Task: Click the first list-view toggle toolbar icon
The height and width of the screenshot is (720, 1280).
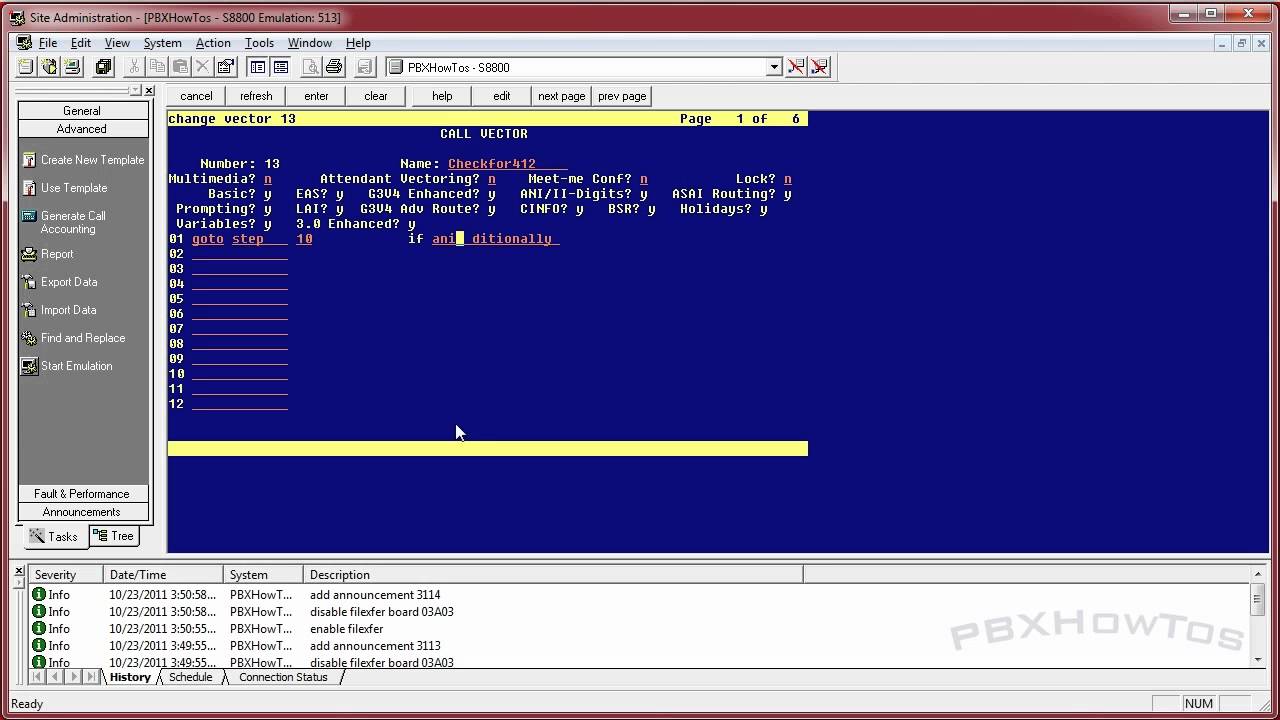Action: (x=258, y=67)
